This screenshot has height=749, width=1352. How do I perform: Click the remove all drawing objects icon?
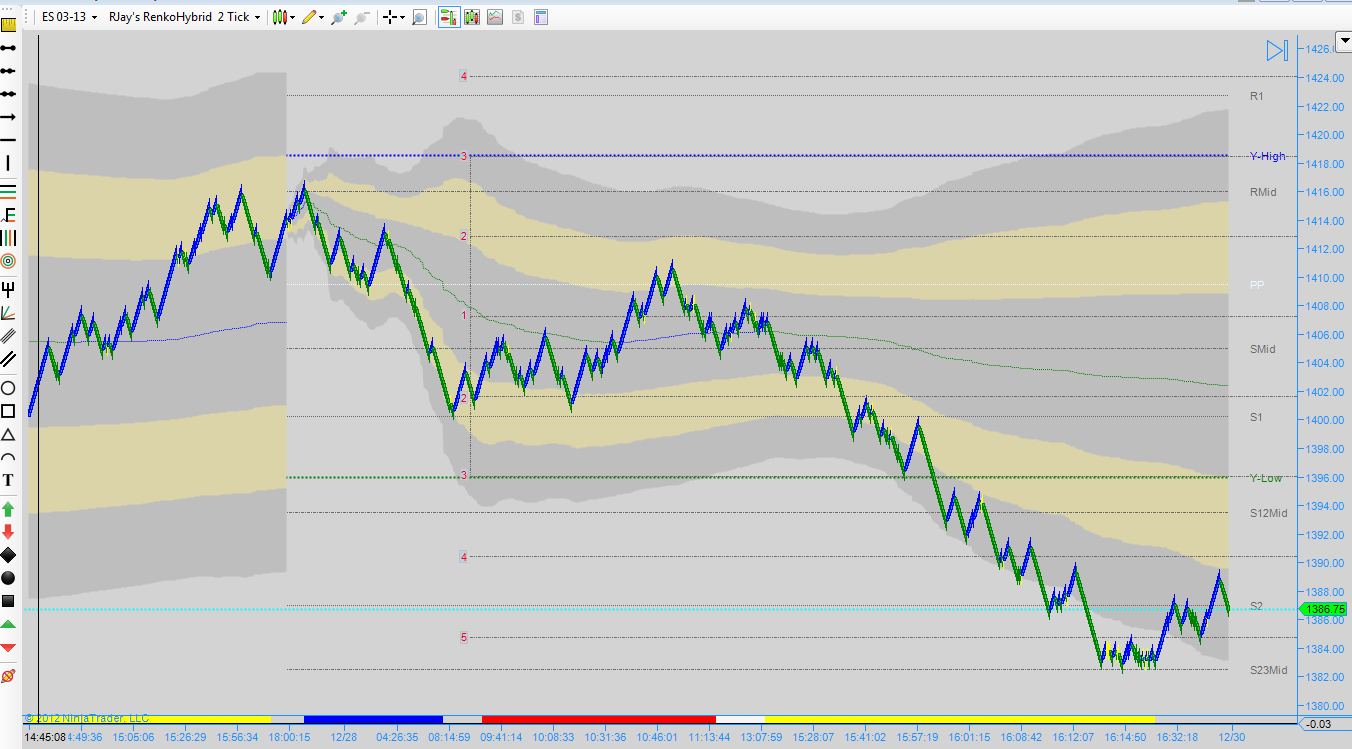8,676
